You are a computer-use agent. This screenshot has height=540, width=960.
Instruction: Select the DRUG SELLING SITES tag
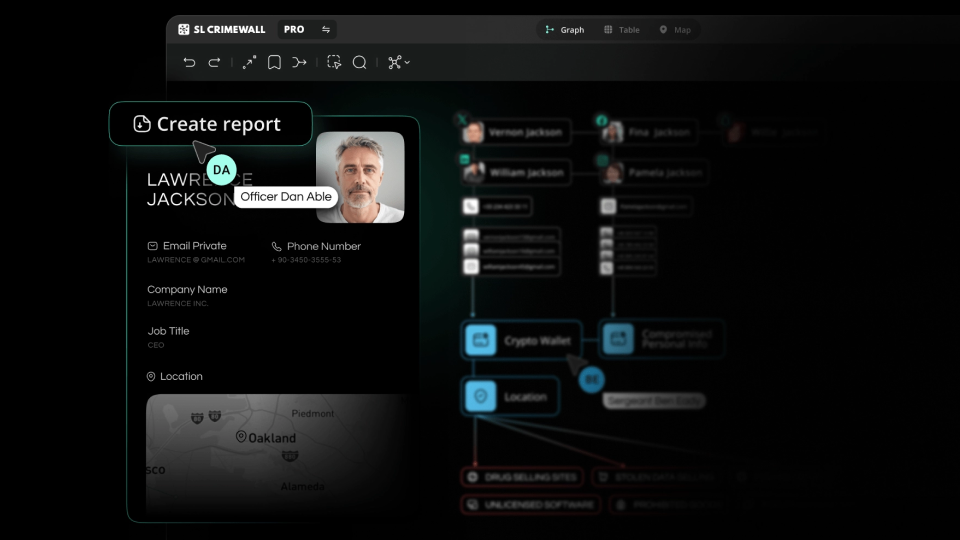[x=522, y=477]
